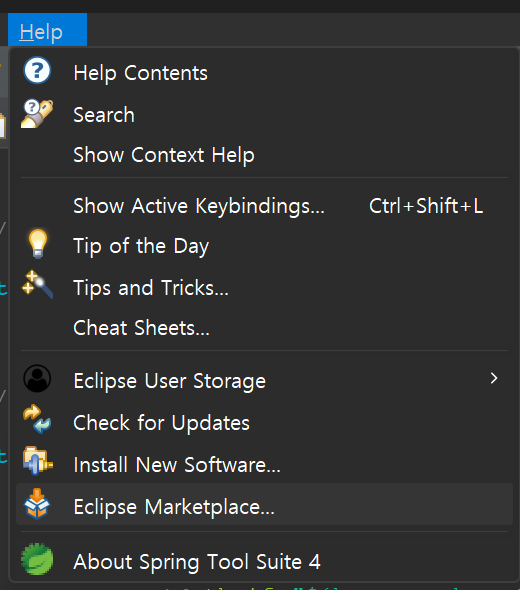The height and width of the screenshot is (590, 520).
Task: Click the Help Contents question mark icon
Action: pos(37,70)
